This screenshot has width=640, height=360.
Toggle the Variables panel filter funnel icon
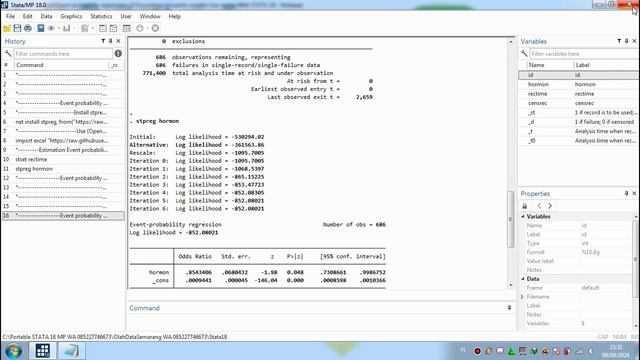pos(619,41)
